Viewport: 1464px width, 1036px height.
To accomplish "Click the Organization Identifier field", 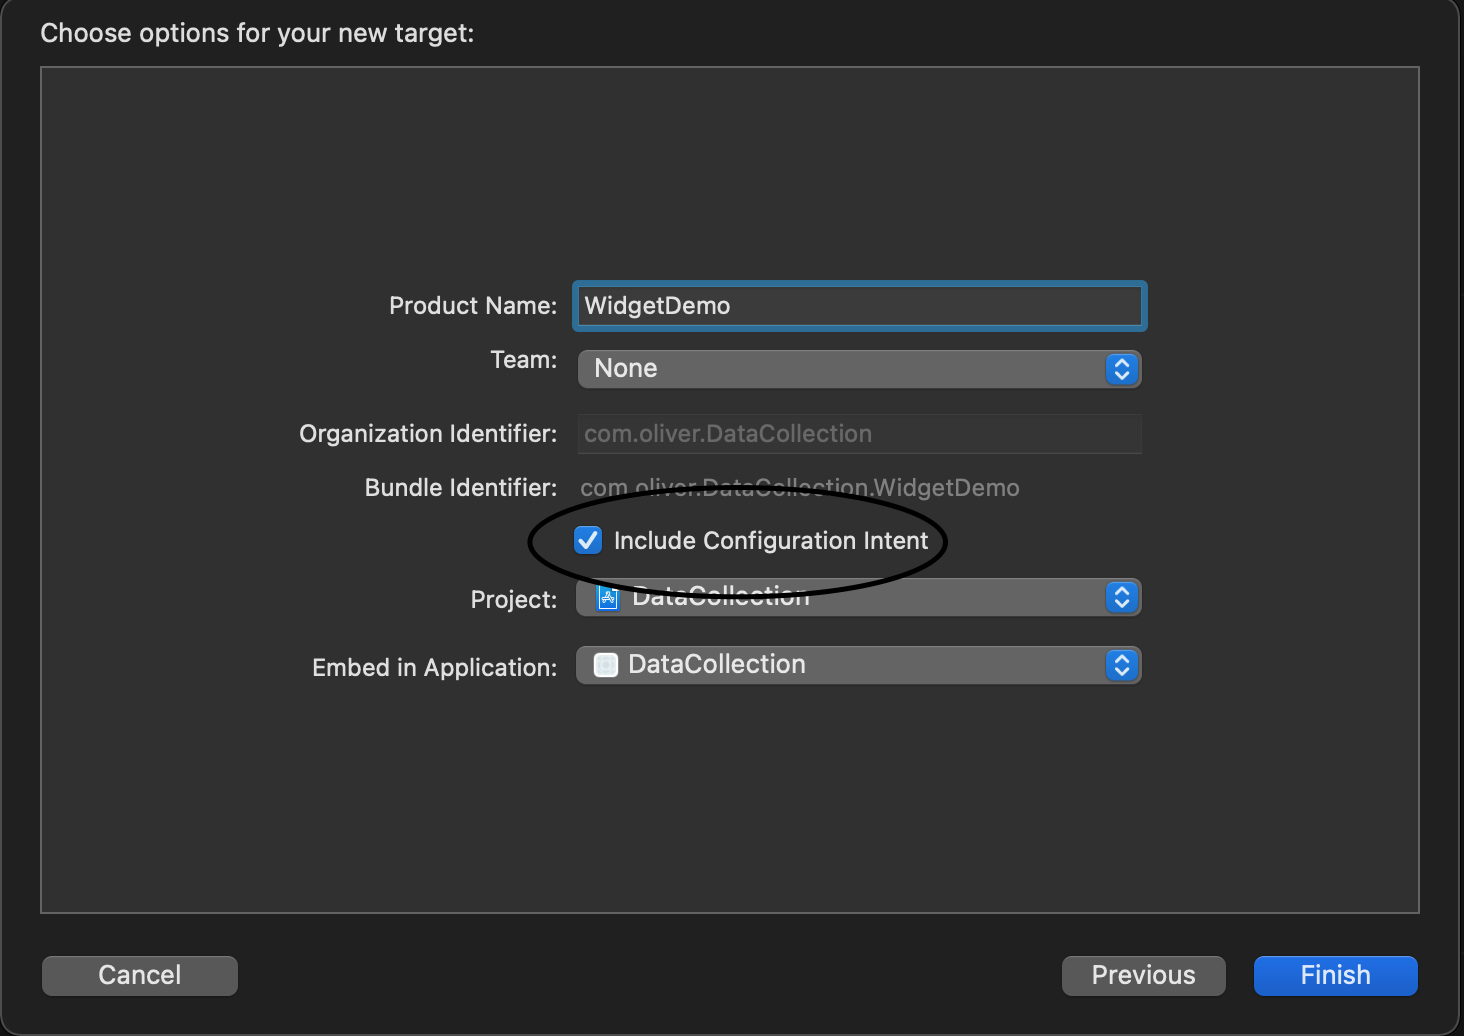I will 859,434.
